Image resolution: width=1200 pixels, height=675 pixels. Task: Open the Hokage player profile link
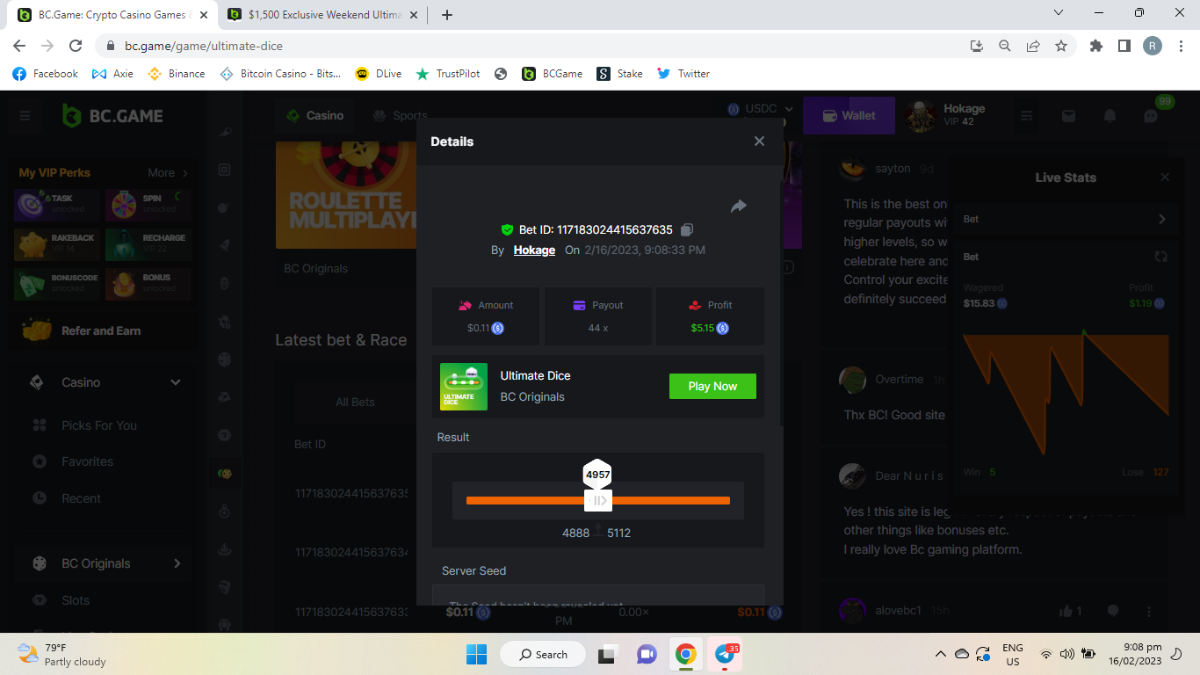pyautogui.click(x=534, y=250)
